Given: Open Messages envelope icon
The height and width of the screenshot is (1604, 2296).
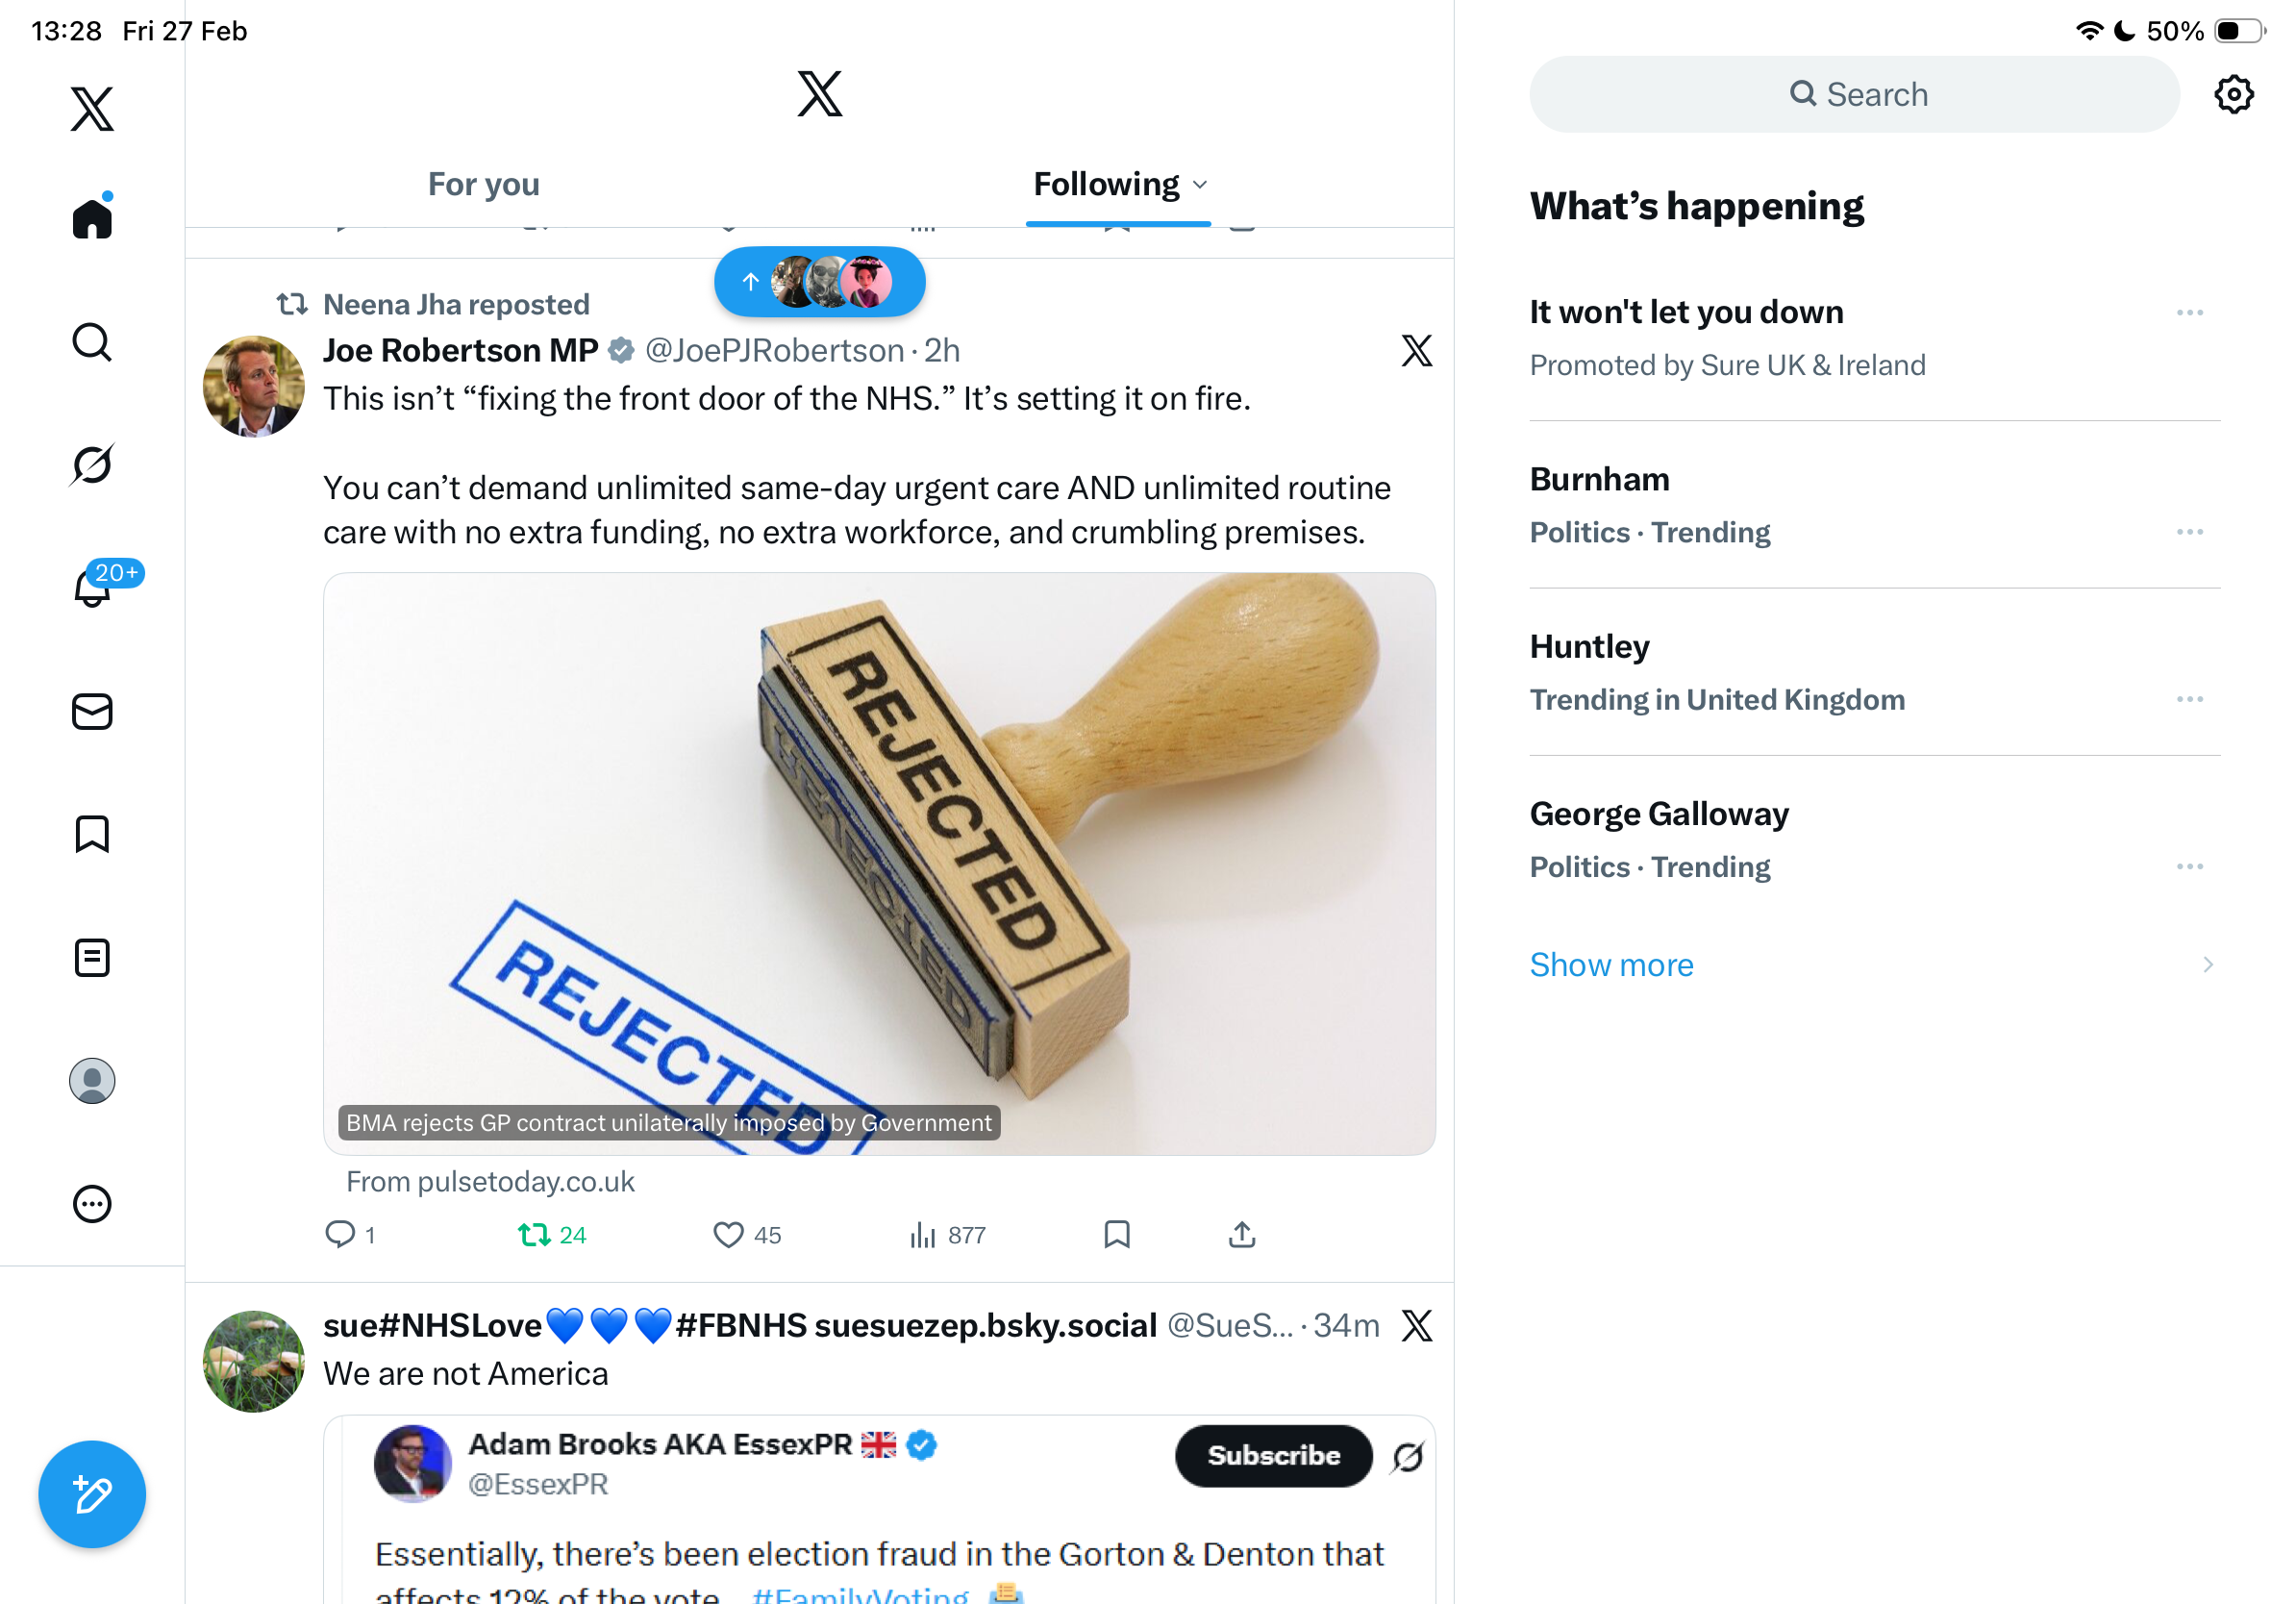Looking at the screenshot, I should [92, 712].
